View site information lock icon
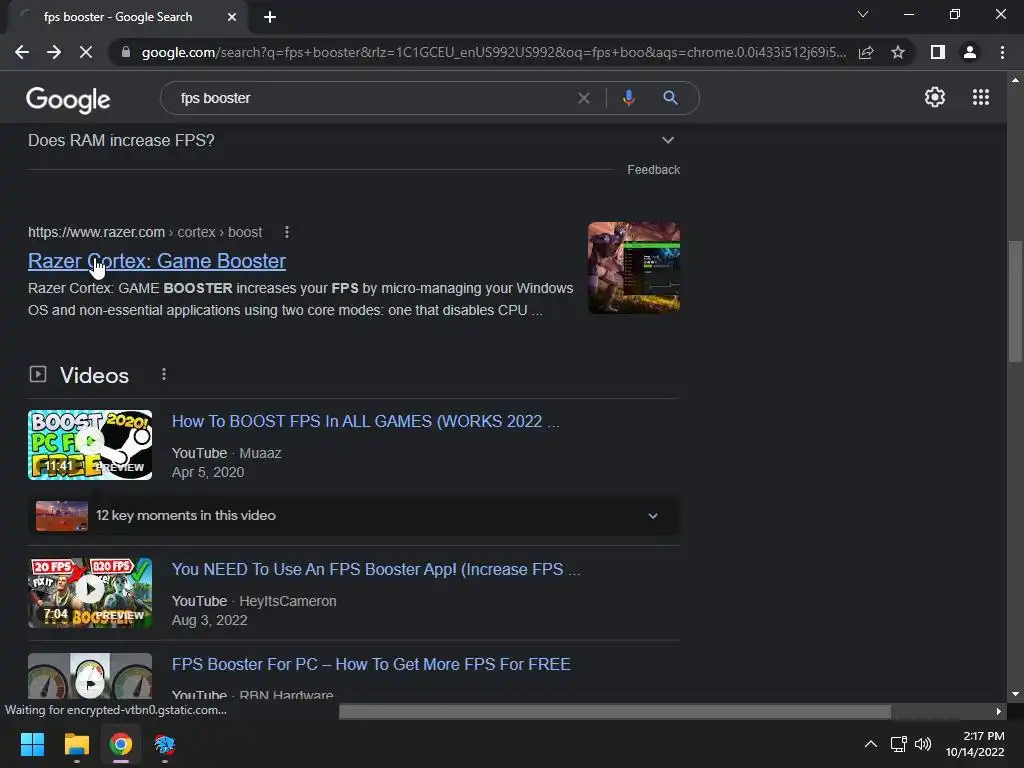The height and width of the screenshot is (768, 1024). click(x=125, y=52)
